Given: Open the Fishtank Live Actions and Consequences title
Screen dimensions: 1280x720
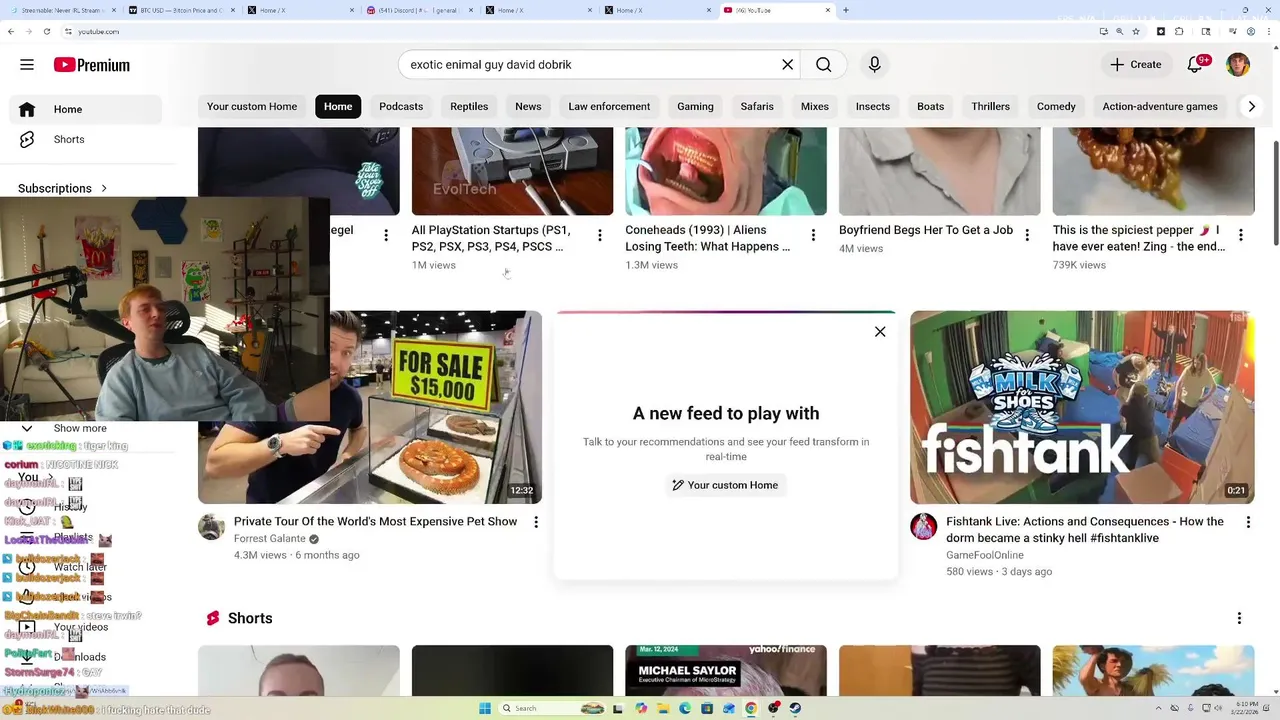Looking at the screenshot, I should click(x=1085, y=530).
